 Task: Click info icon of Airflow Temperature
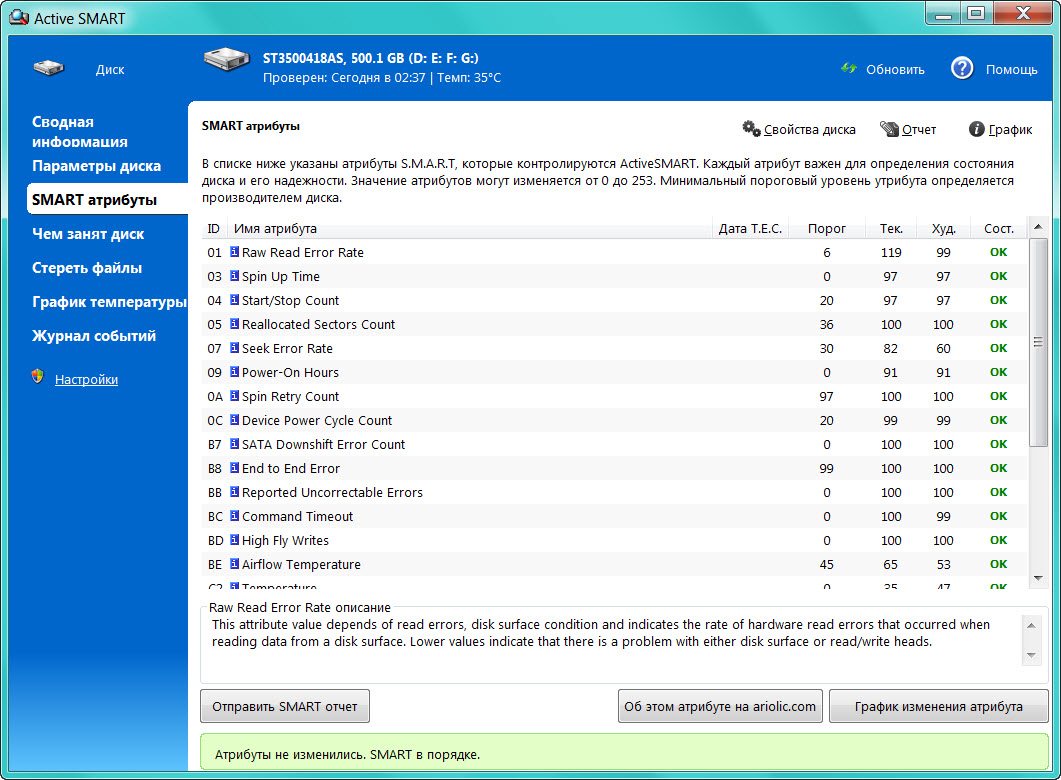click(234, 564)
